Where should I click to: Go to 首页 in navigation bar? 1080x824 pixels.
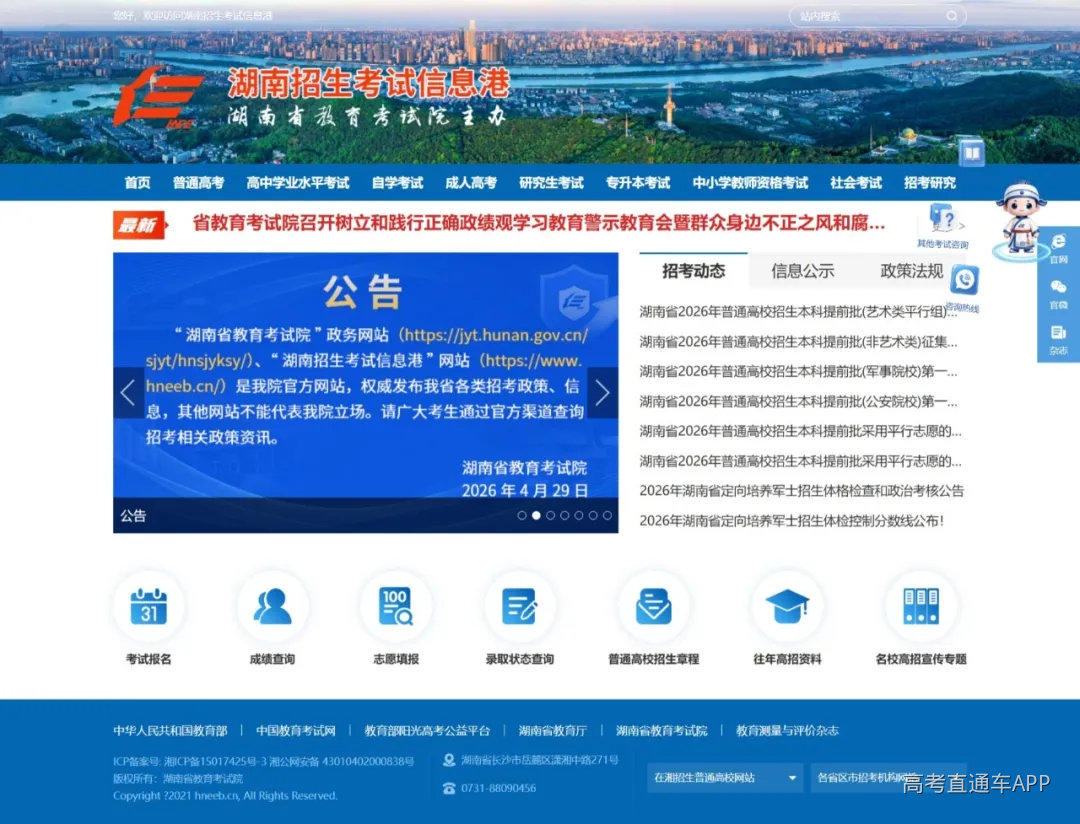pyautogui.click(x=137, y=183)
